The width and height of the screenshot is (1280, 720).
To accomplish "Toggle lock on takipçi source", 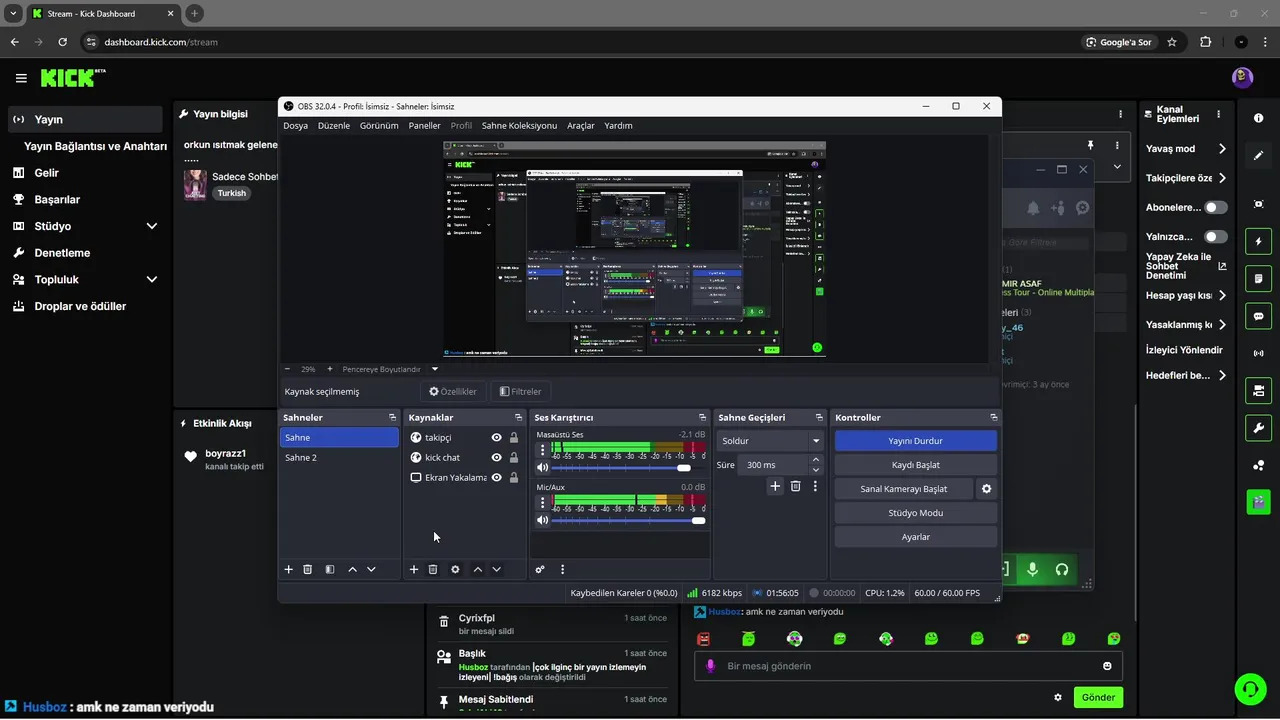I will click(x=514, y=438).
